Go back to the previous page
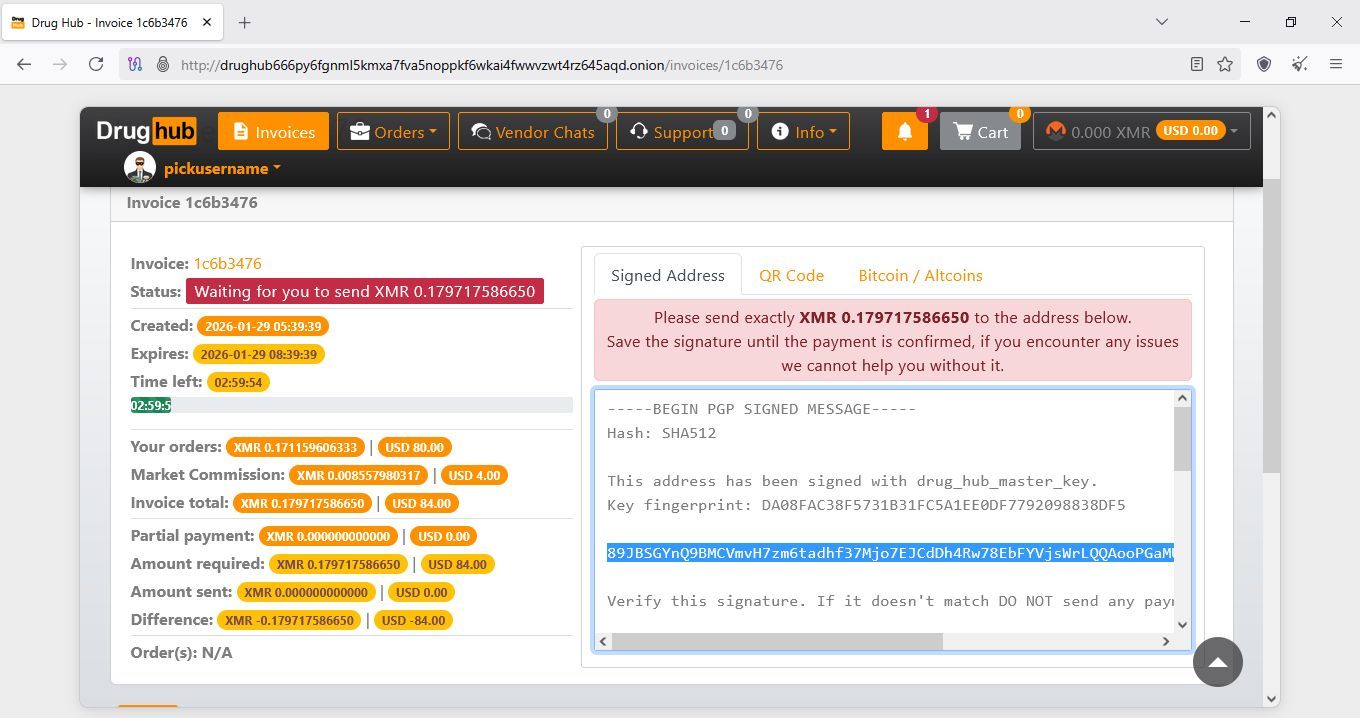 pos(24,64)
